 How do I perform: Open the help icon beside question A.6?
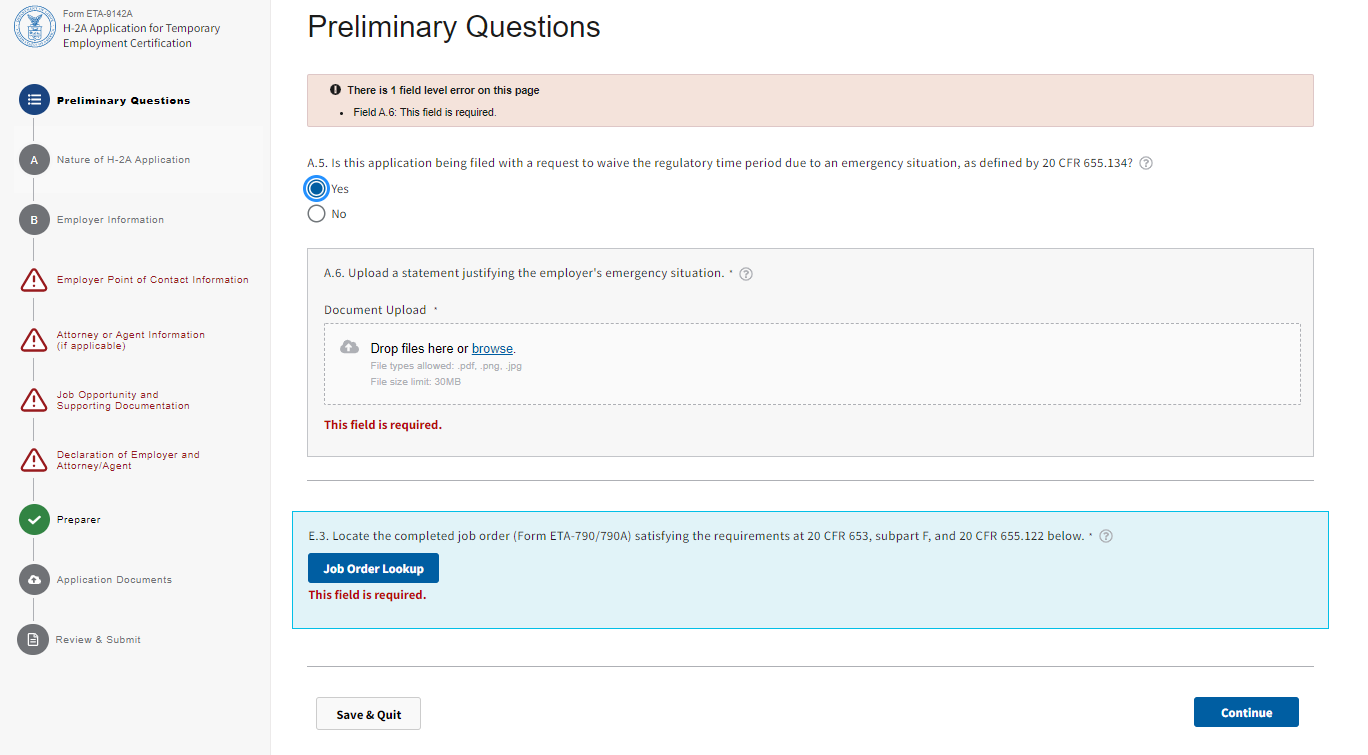[746, 274]
